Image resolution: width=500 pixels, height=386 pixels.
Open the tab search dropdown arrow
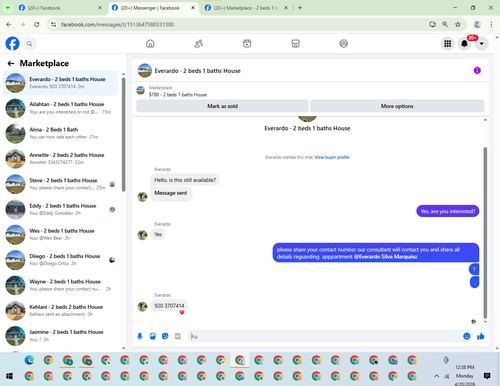tap(7, 8)
